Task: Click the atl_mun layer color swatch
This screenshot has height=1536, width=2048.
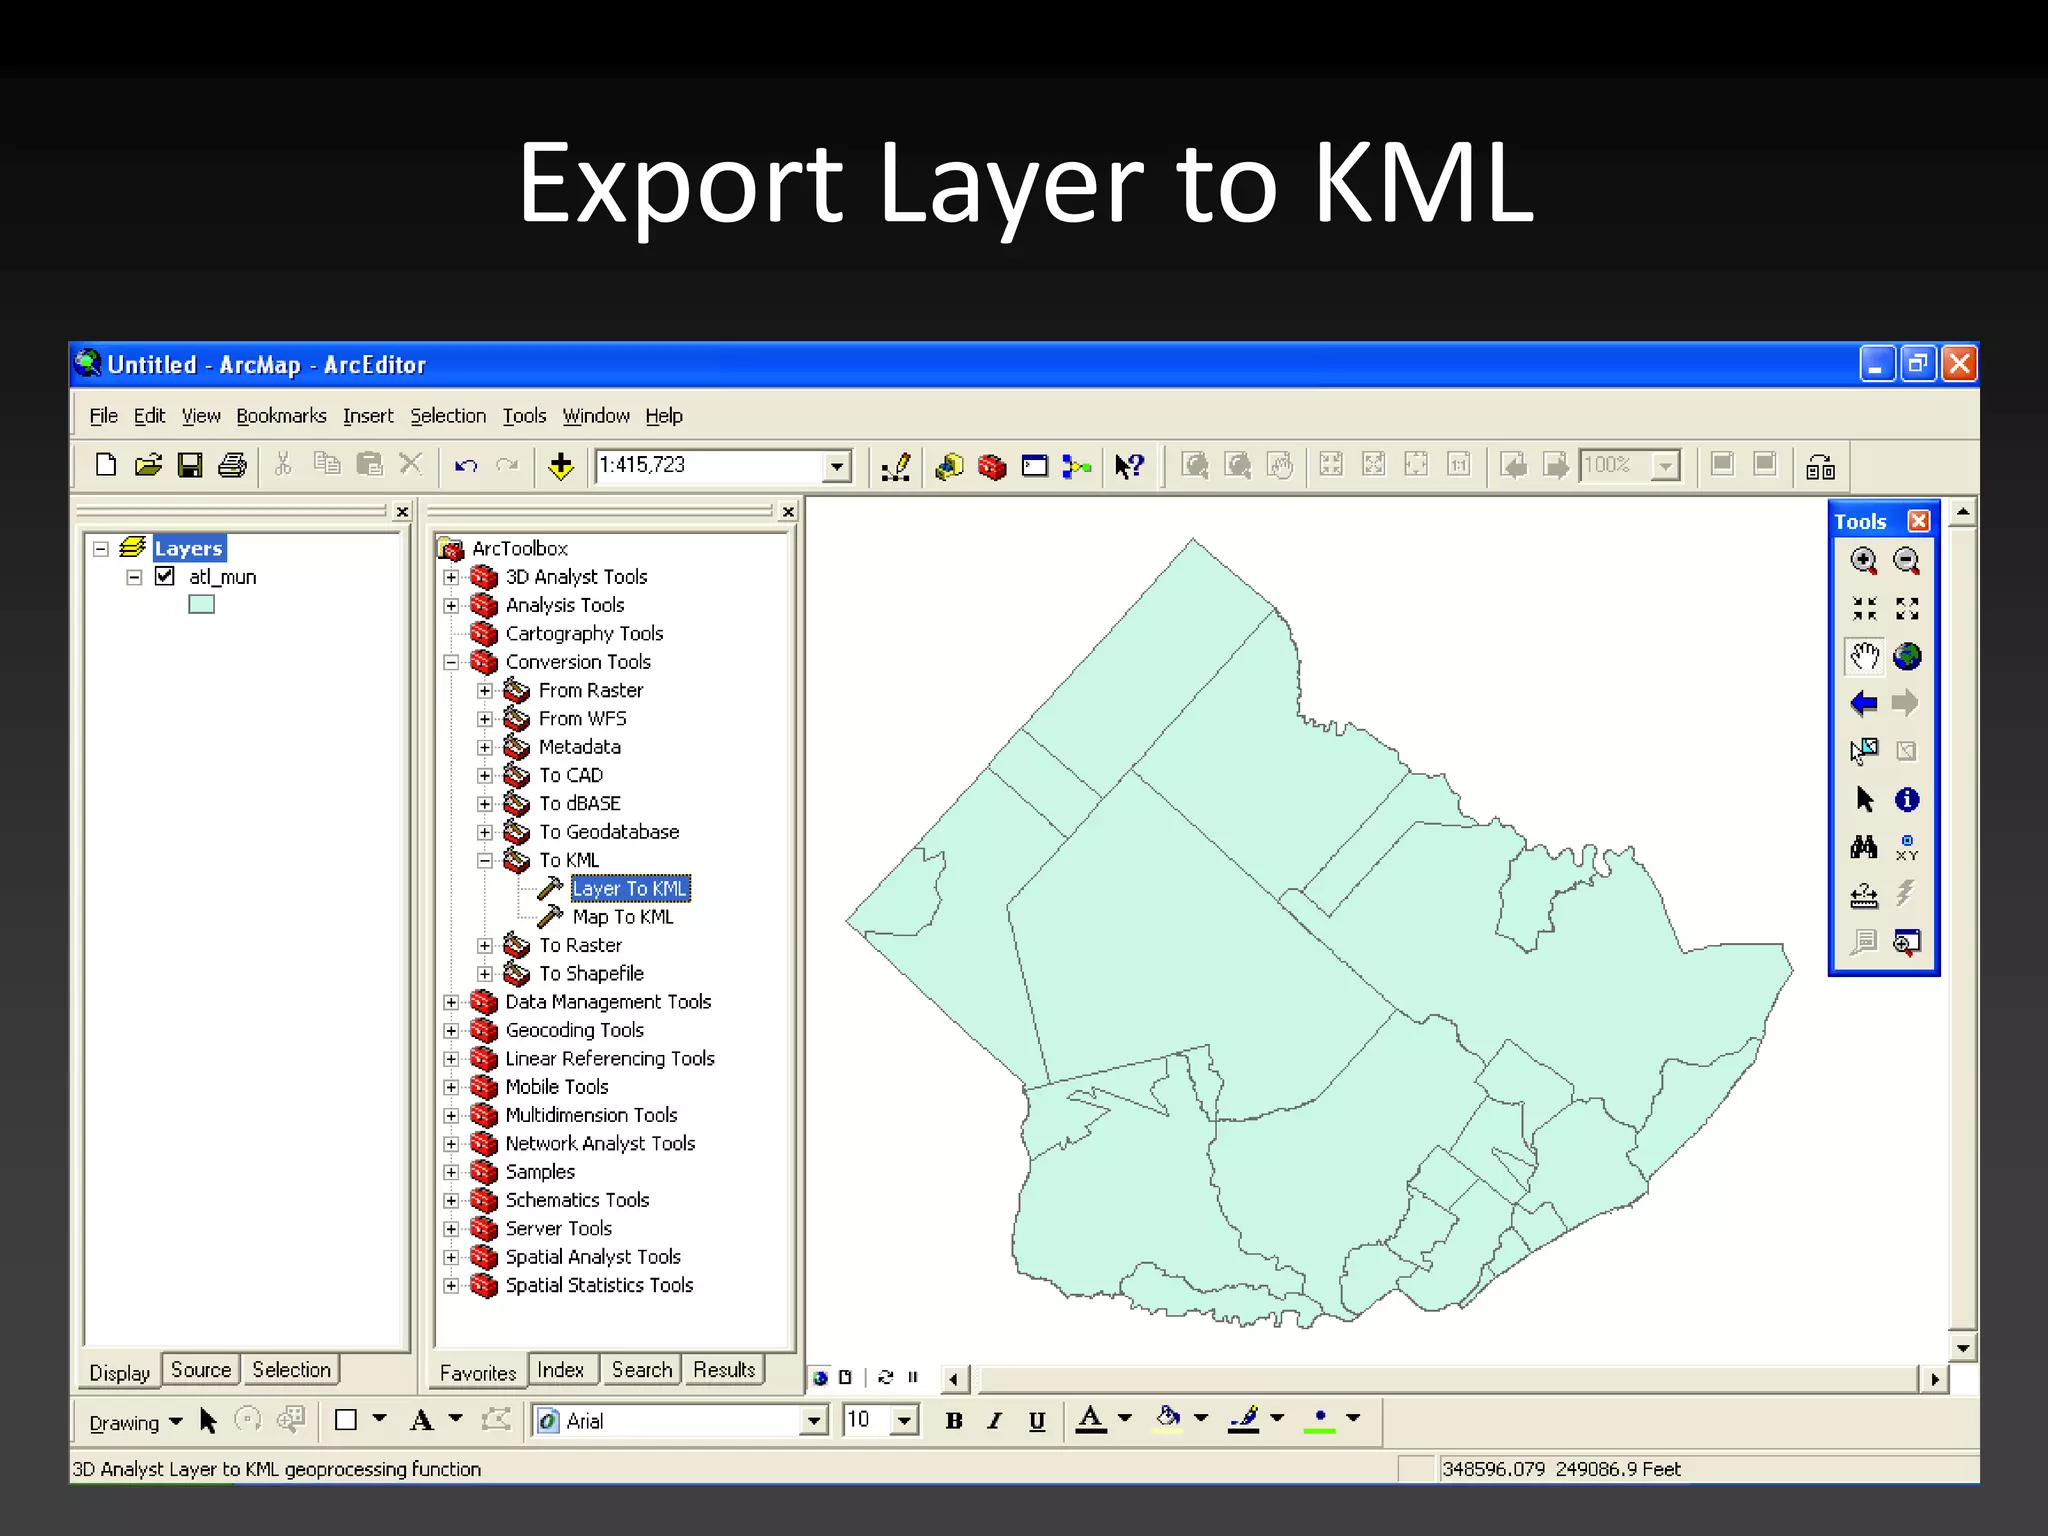Action: click(201, 604)
